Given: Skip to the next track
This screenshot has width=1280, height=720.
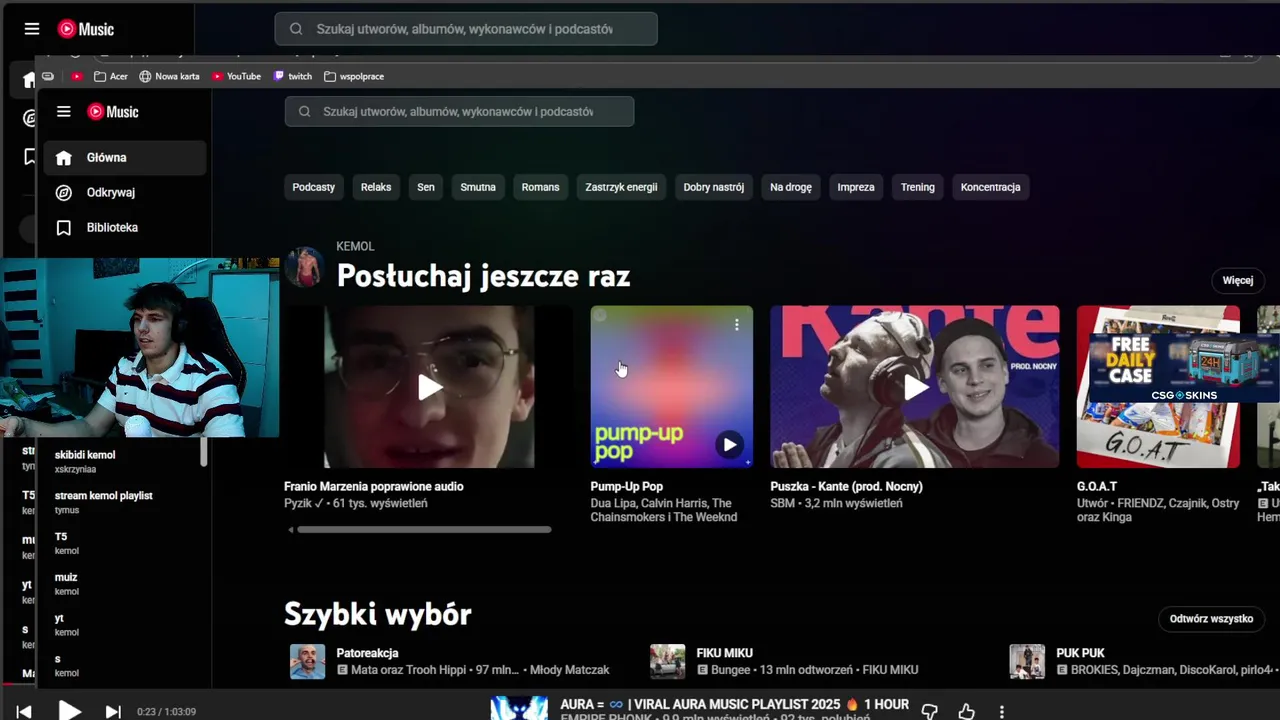Looking at the screenshot, I should click(x=113, y=712).
